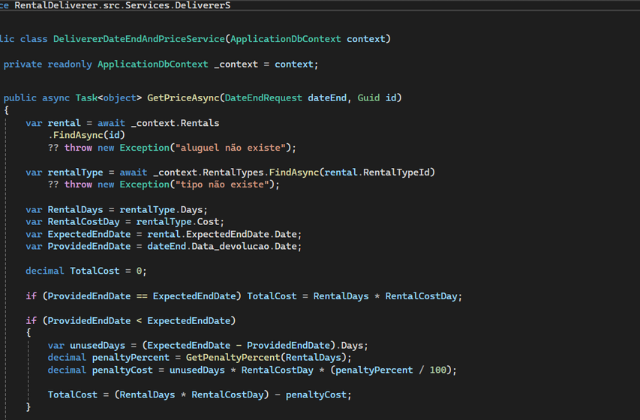This screenshot has height=420, width=640.
Task: Click the GetPriceAsync method name
Action: 185,97
